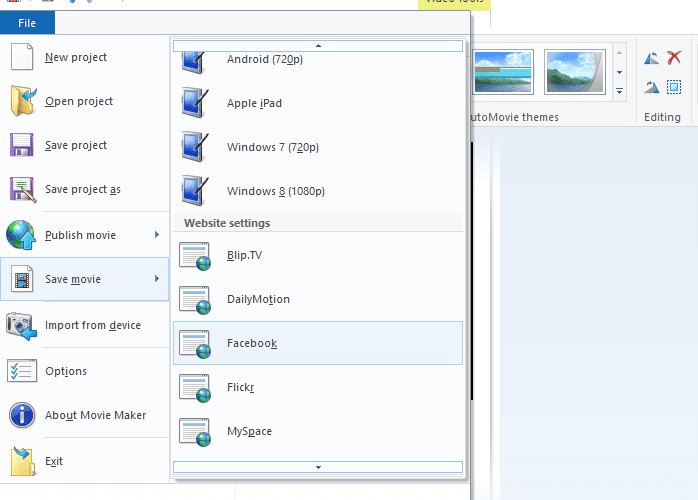Viewport: 698px width, 500px height.
Task: Choose the Save project menu entry
Action: (x=85, y=145)
